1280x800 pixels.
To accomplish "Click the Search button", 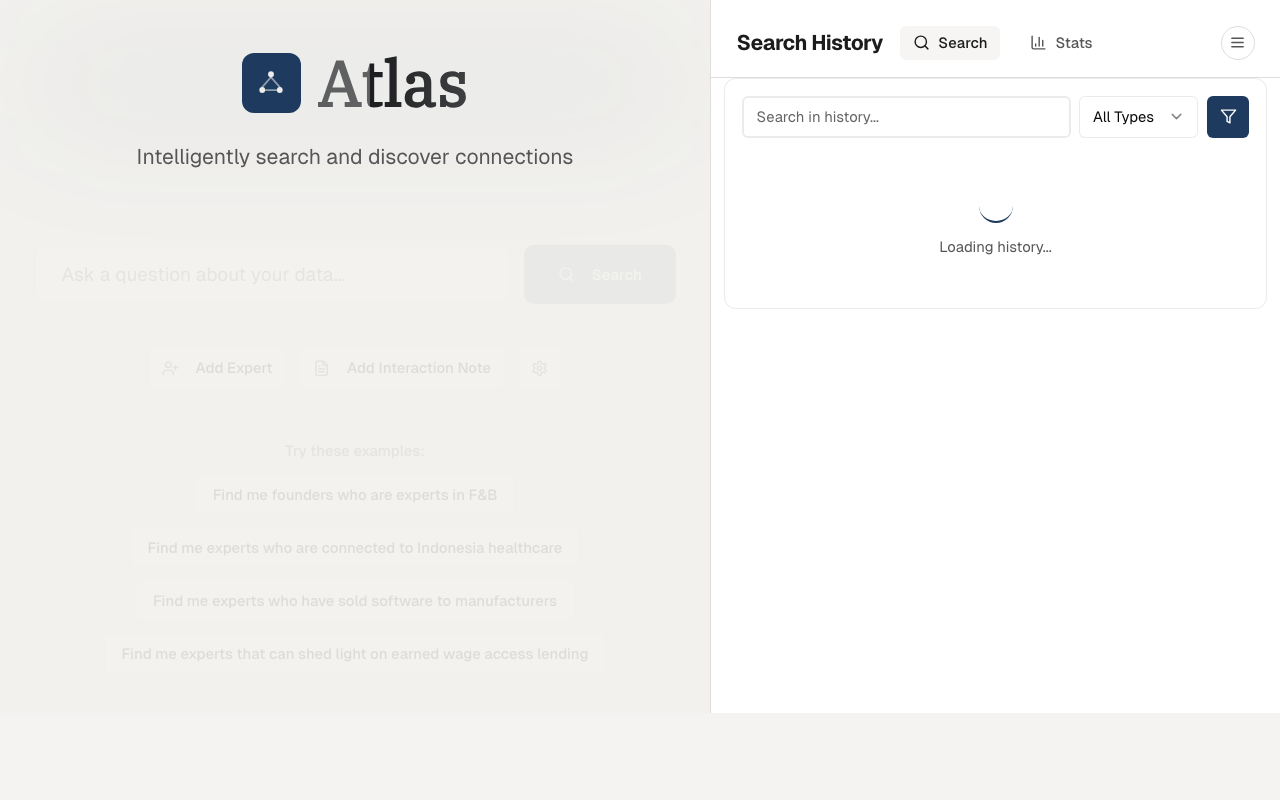I will 600,274.
